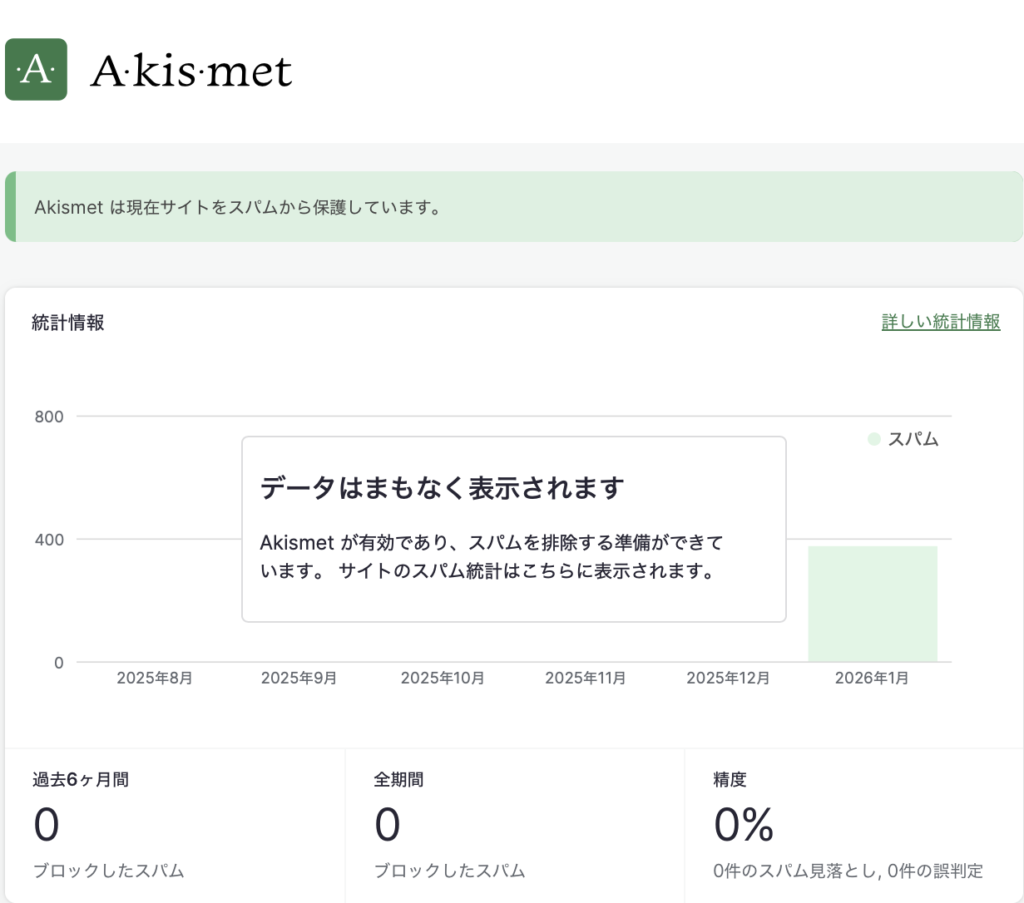The height and width of the screenshot is (903, 1024).
Task: Select the スパム legend label
Action: point(913,439)
